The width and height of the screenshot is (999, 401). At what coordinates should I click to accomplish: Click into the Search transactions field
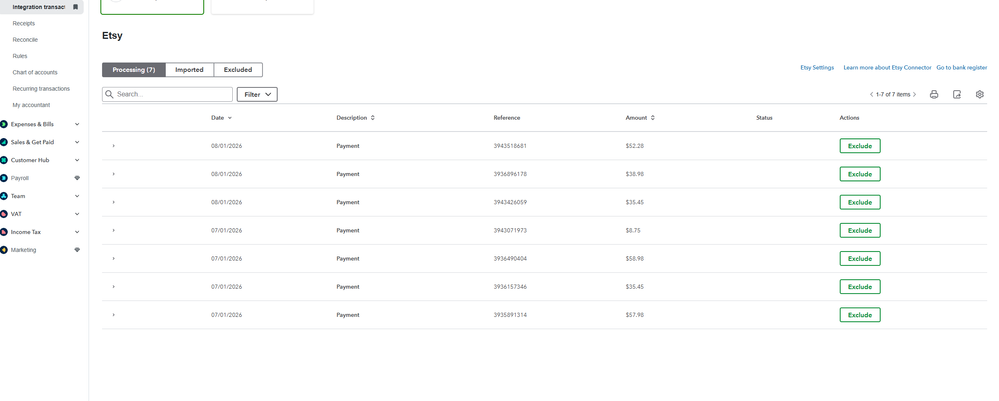[172, 94]
